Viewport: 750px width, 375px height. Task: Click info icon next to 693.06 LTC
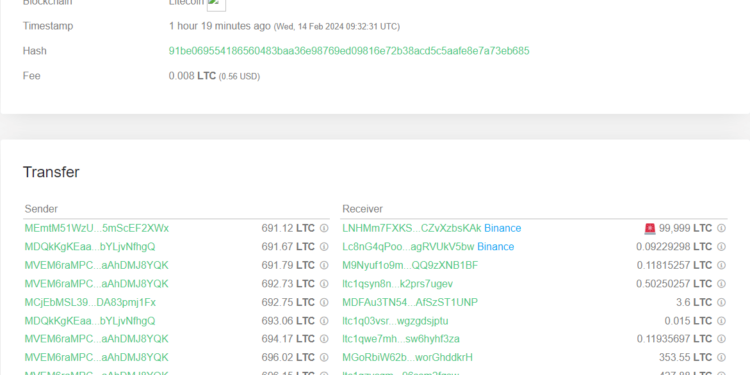pyautogui.click(x=324, y=320)
